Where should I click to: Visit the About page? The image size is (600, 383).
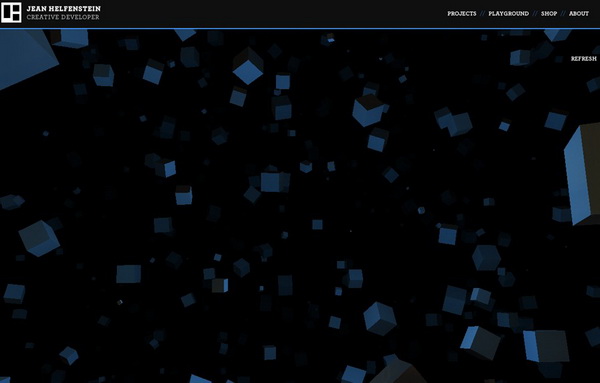click(579, 13)
